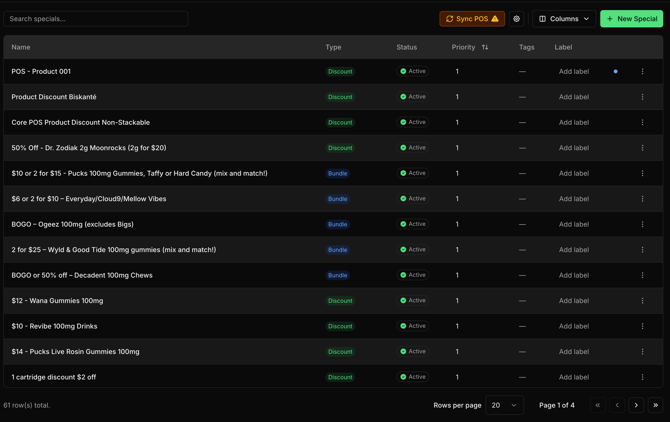670x422 pixels.
Task: Click Active status on 2 for $25 Wyld row
Action: pyautogui.click(x=413, y=249)
